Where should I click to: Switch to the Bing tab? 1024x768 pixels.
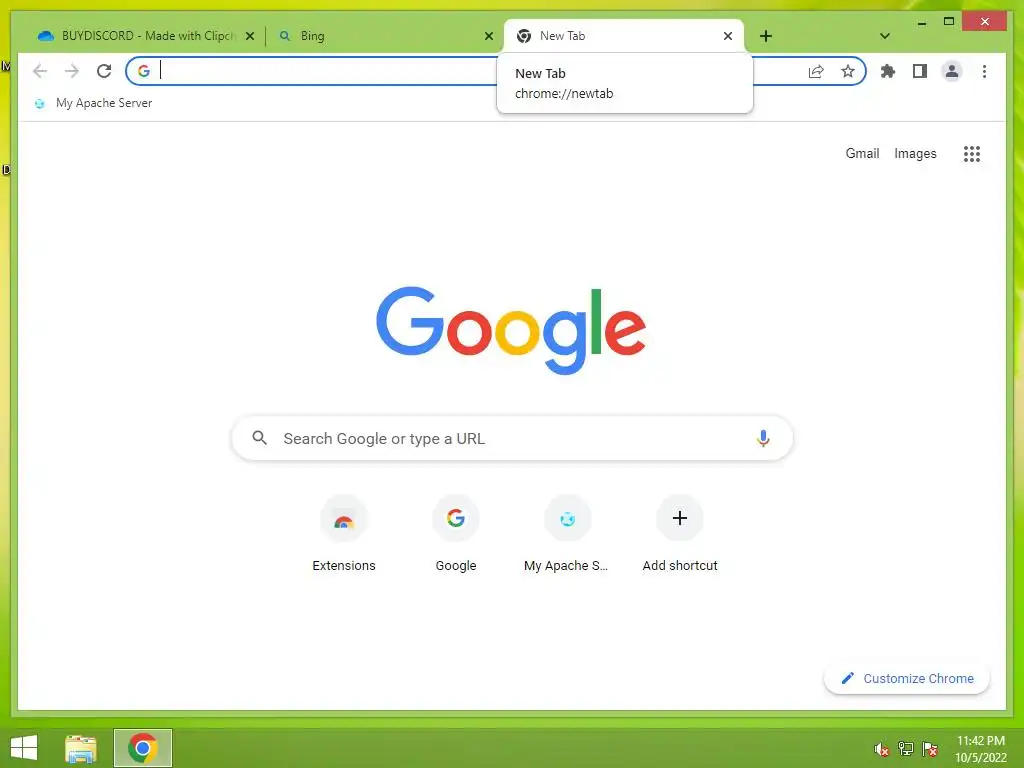[x=385, y=36]
